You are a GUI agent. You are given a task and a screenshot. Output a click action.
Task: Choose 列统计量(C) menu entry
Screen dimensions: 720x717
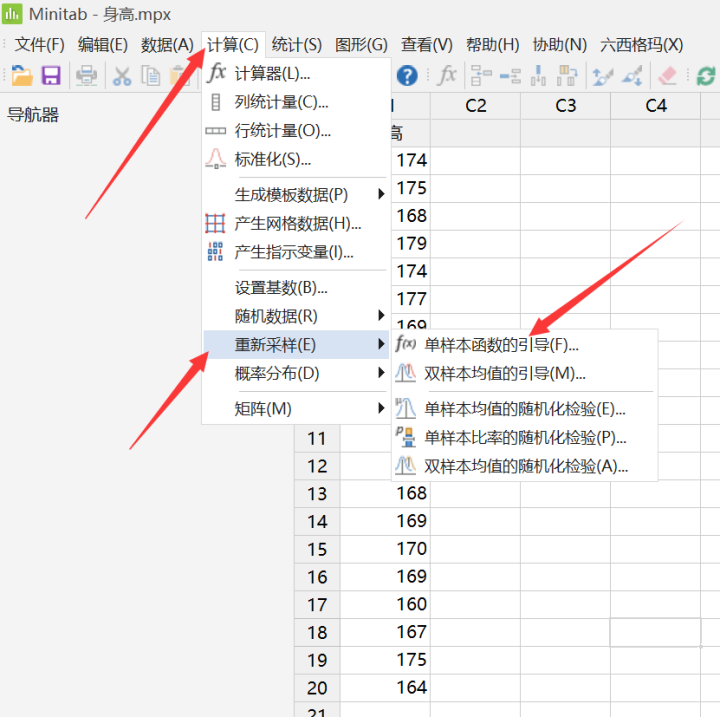coord(296,102)
